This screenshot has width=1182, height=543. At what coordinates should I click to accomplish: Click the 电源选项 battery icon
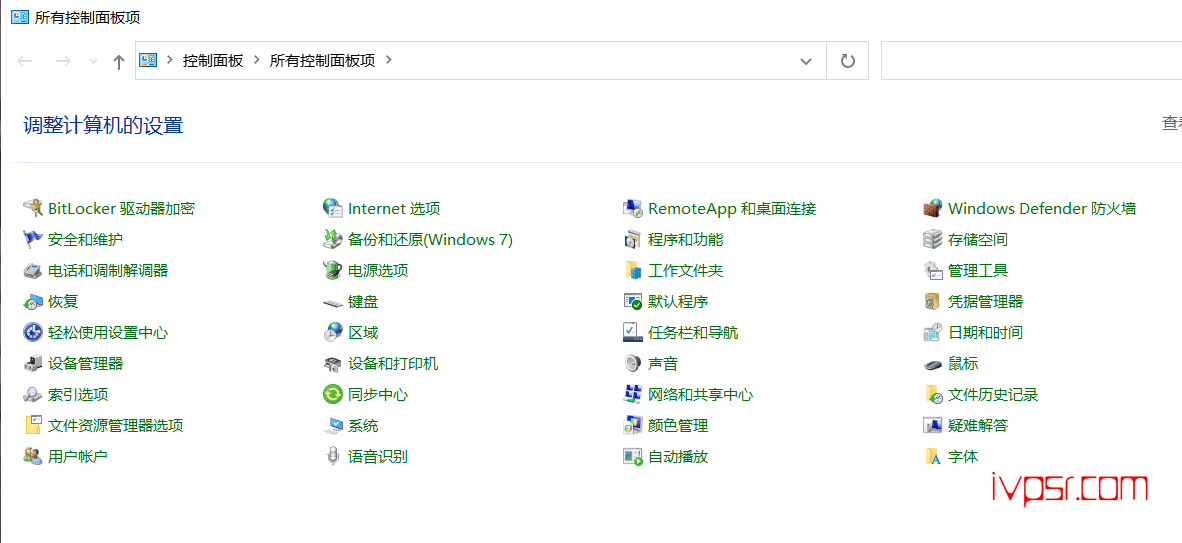332,271
